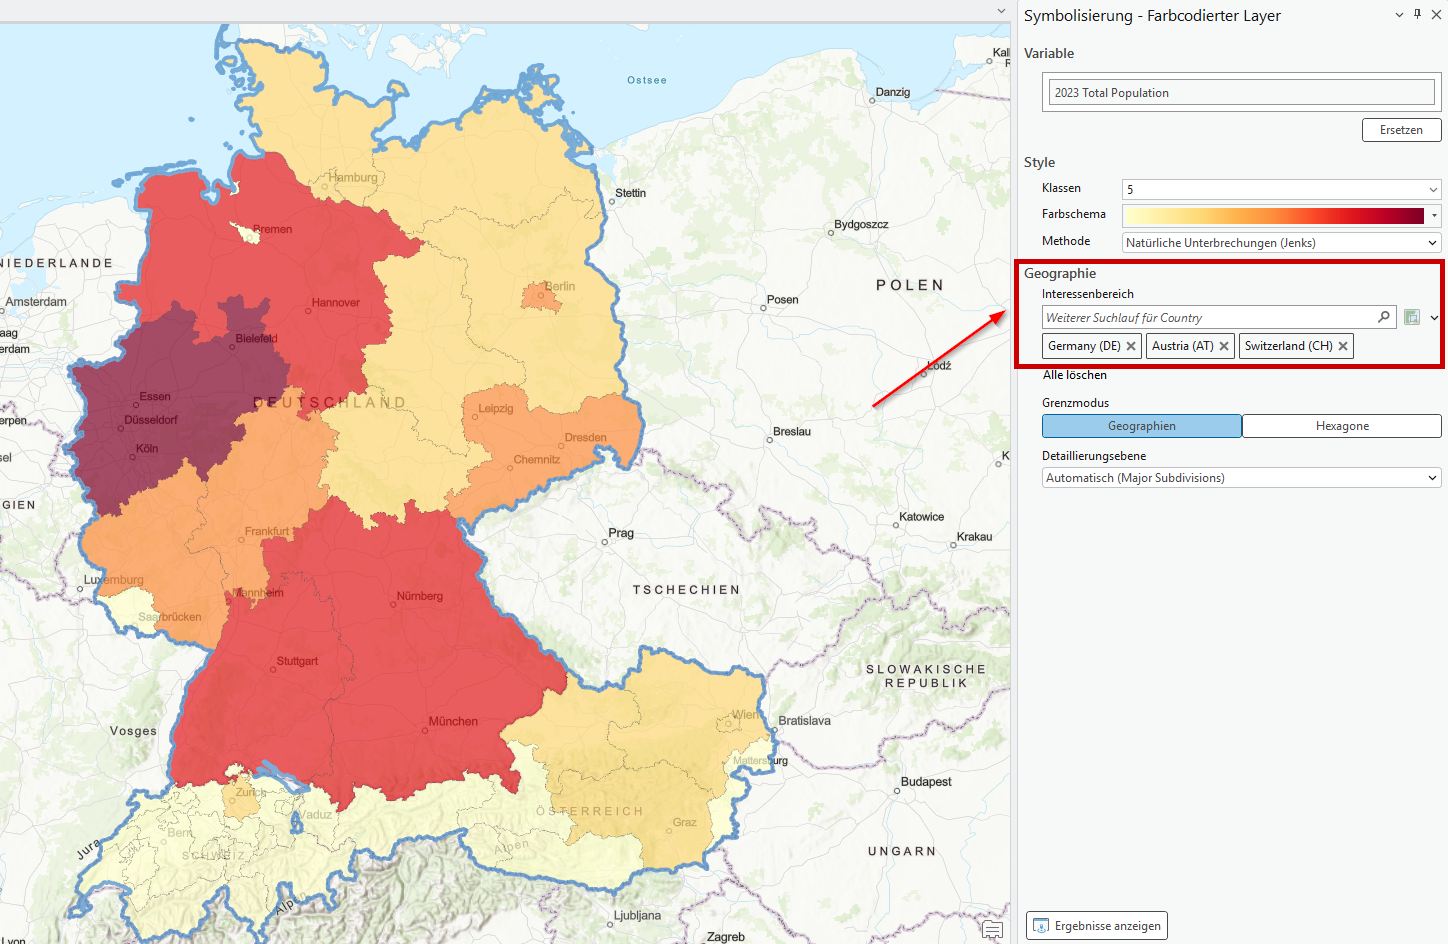This screenshot has width=1448, height=944.
Task: Click the Ergebnisse anzeigen button
Action: point(1097,926)
